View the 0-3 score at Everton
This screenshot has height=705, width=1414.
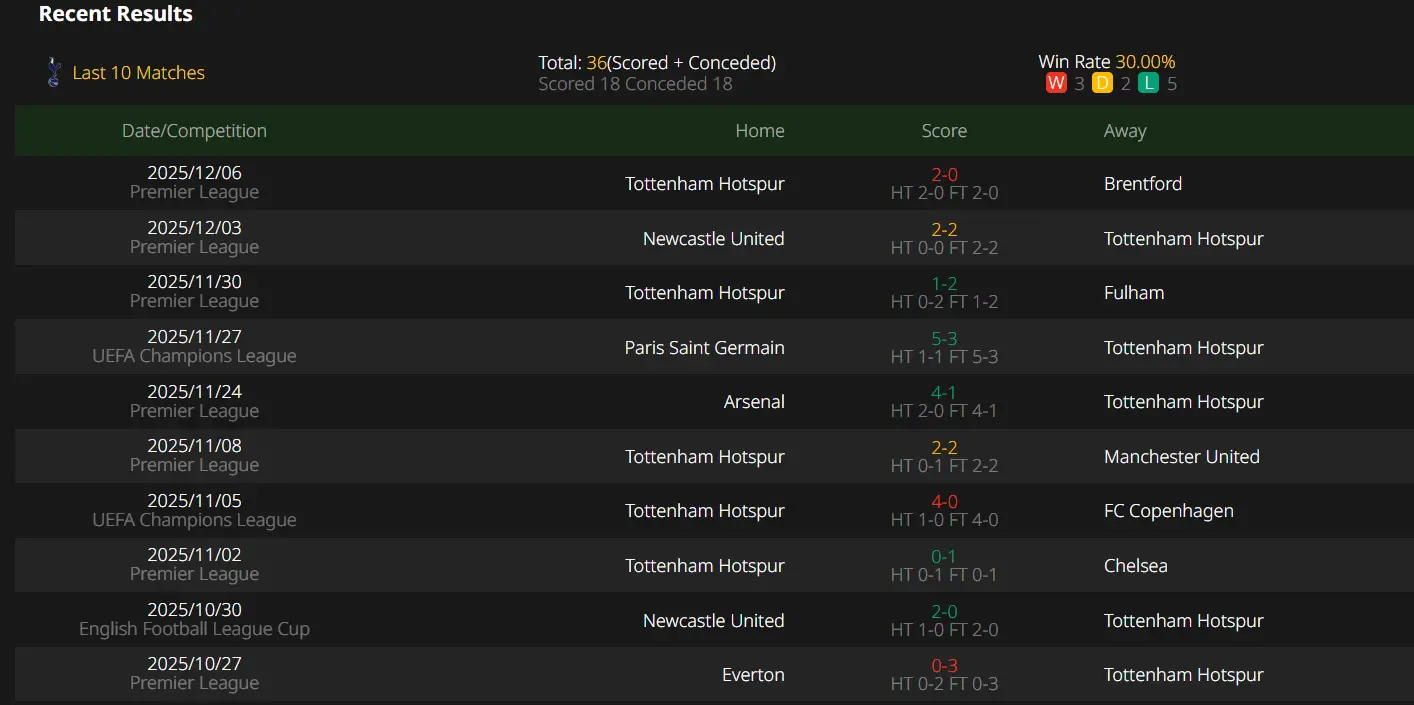944,666
